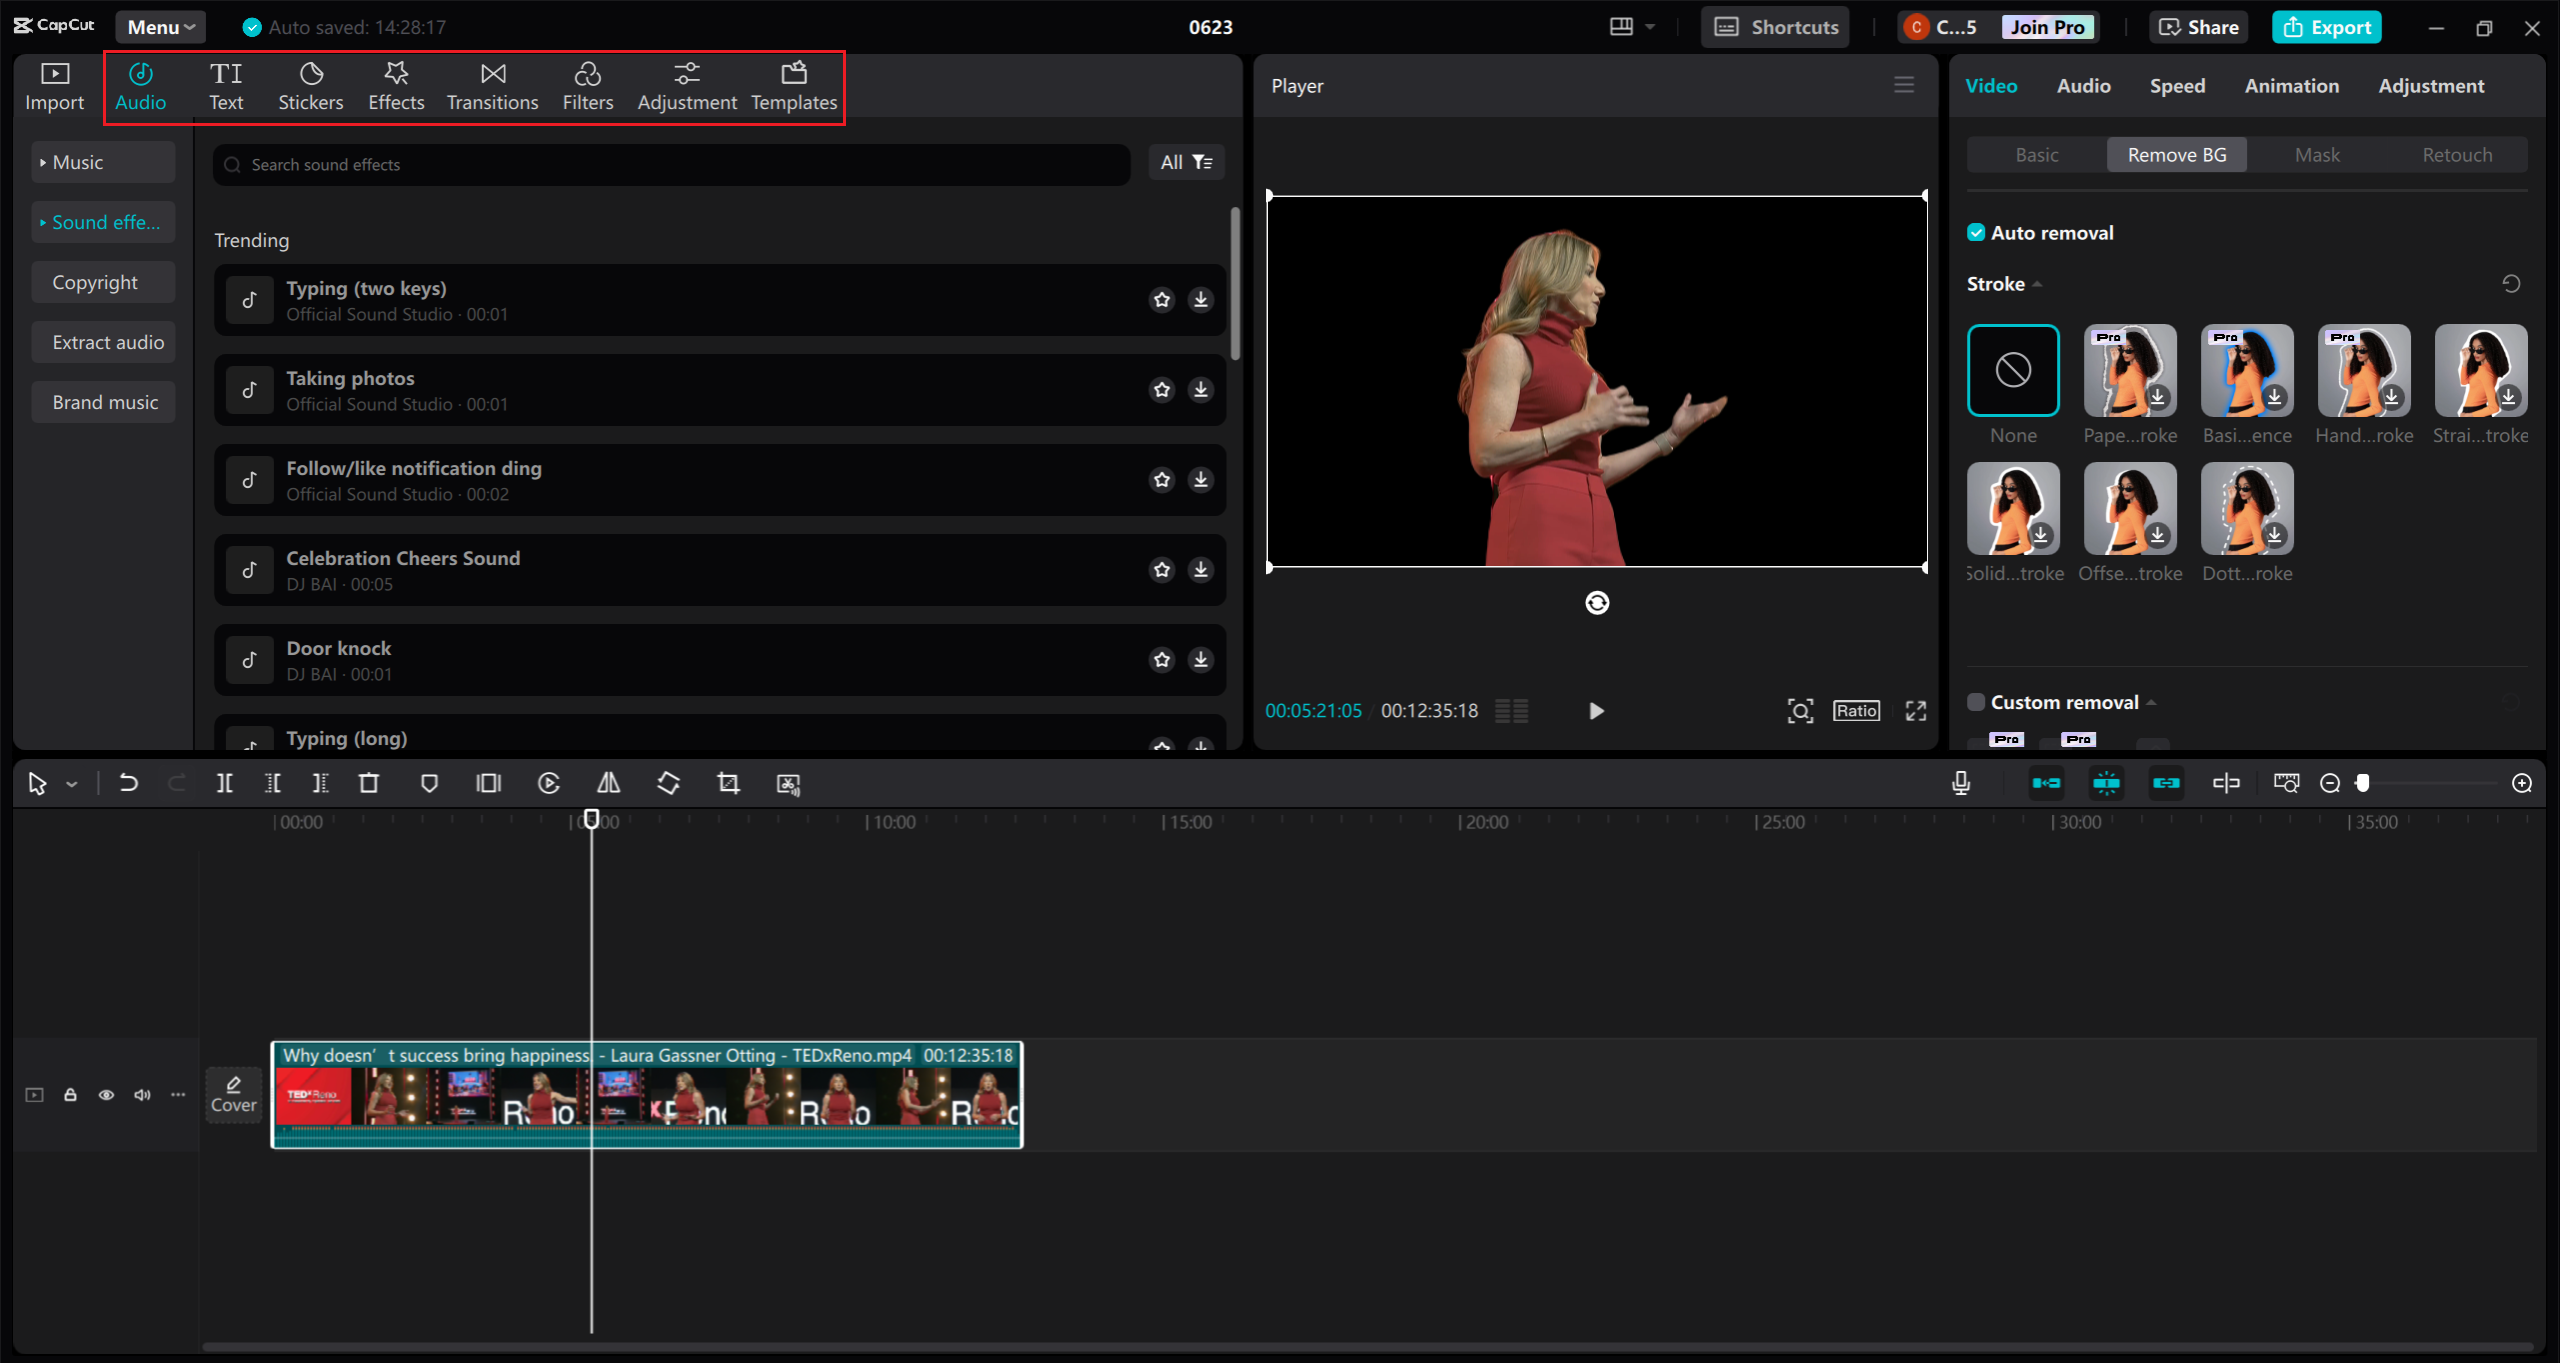Click the Delete clip trash icon

point(368,783)
